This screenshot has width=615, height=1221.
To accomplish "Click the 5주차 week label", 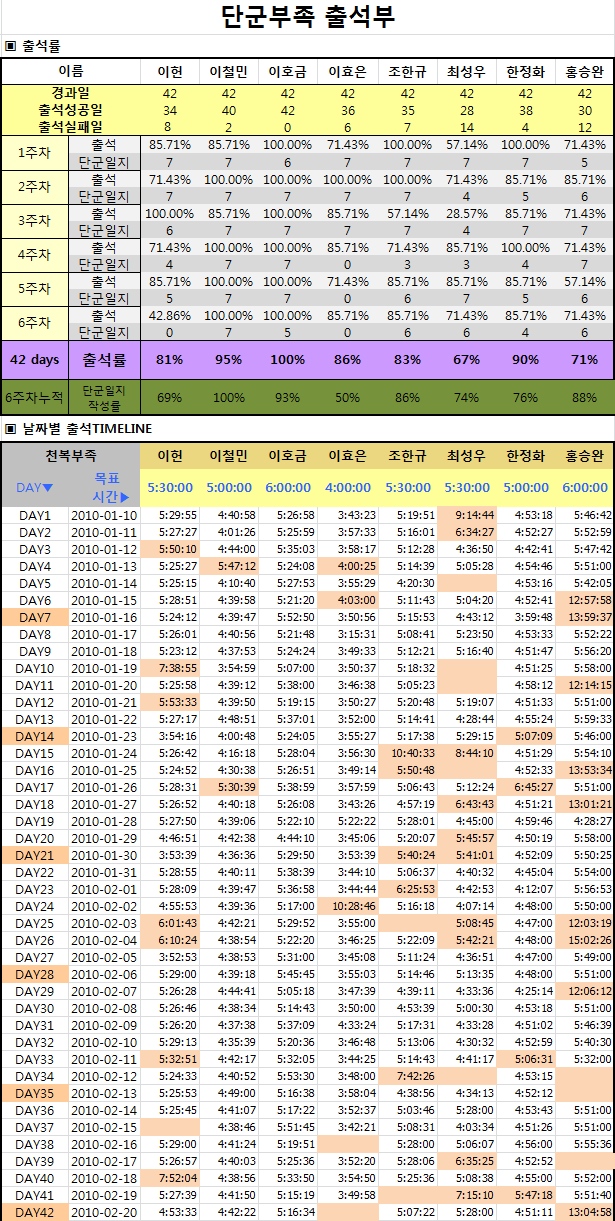I will point(34,289).
